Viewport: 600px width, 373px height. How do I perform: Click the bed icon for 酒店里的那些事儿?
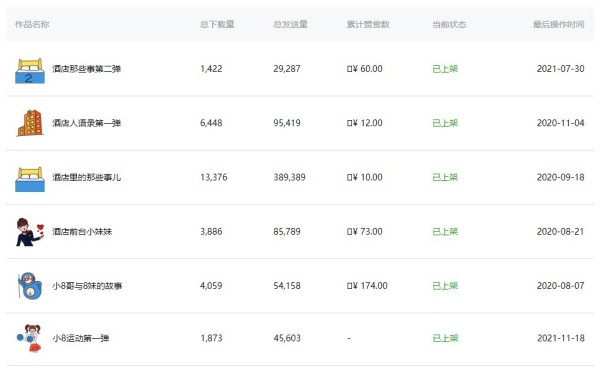click(30, 179)
